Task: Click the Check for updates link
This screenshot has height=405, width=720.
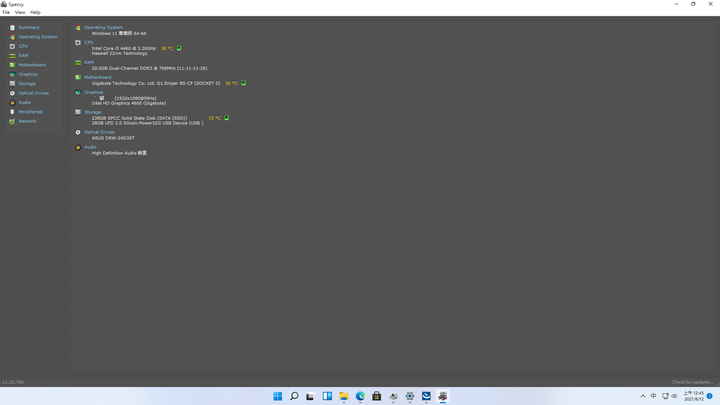Action: coord(692,382)
